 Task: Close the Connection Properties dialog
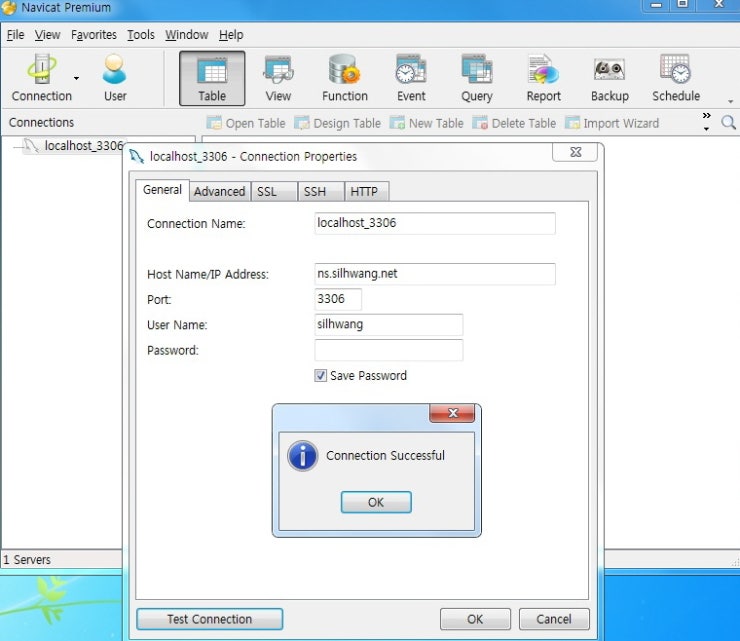point(575,152)
